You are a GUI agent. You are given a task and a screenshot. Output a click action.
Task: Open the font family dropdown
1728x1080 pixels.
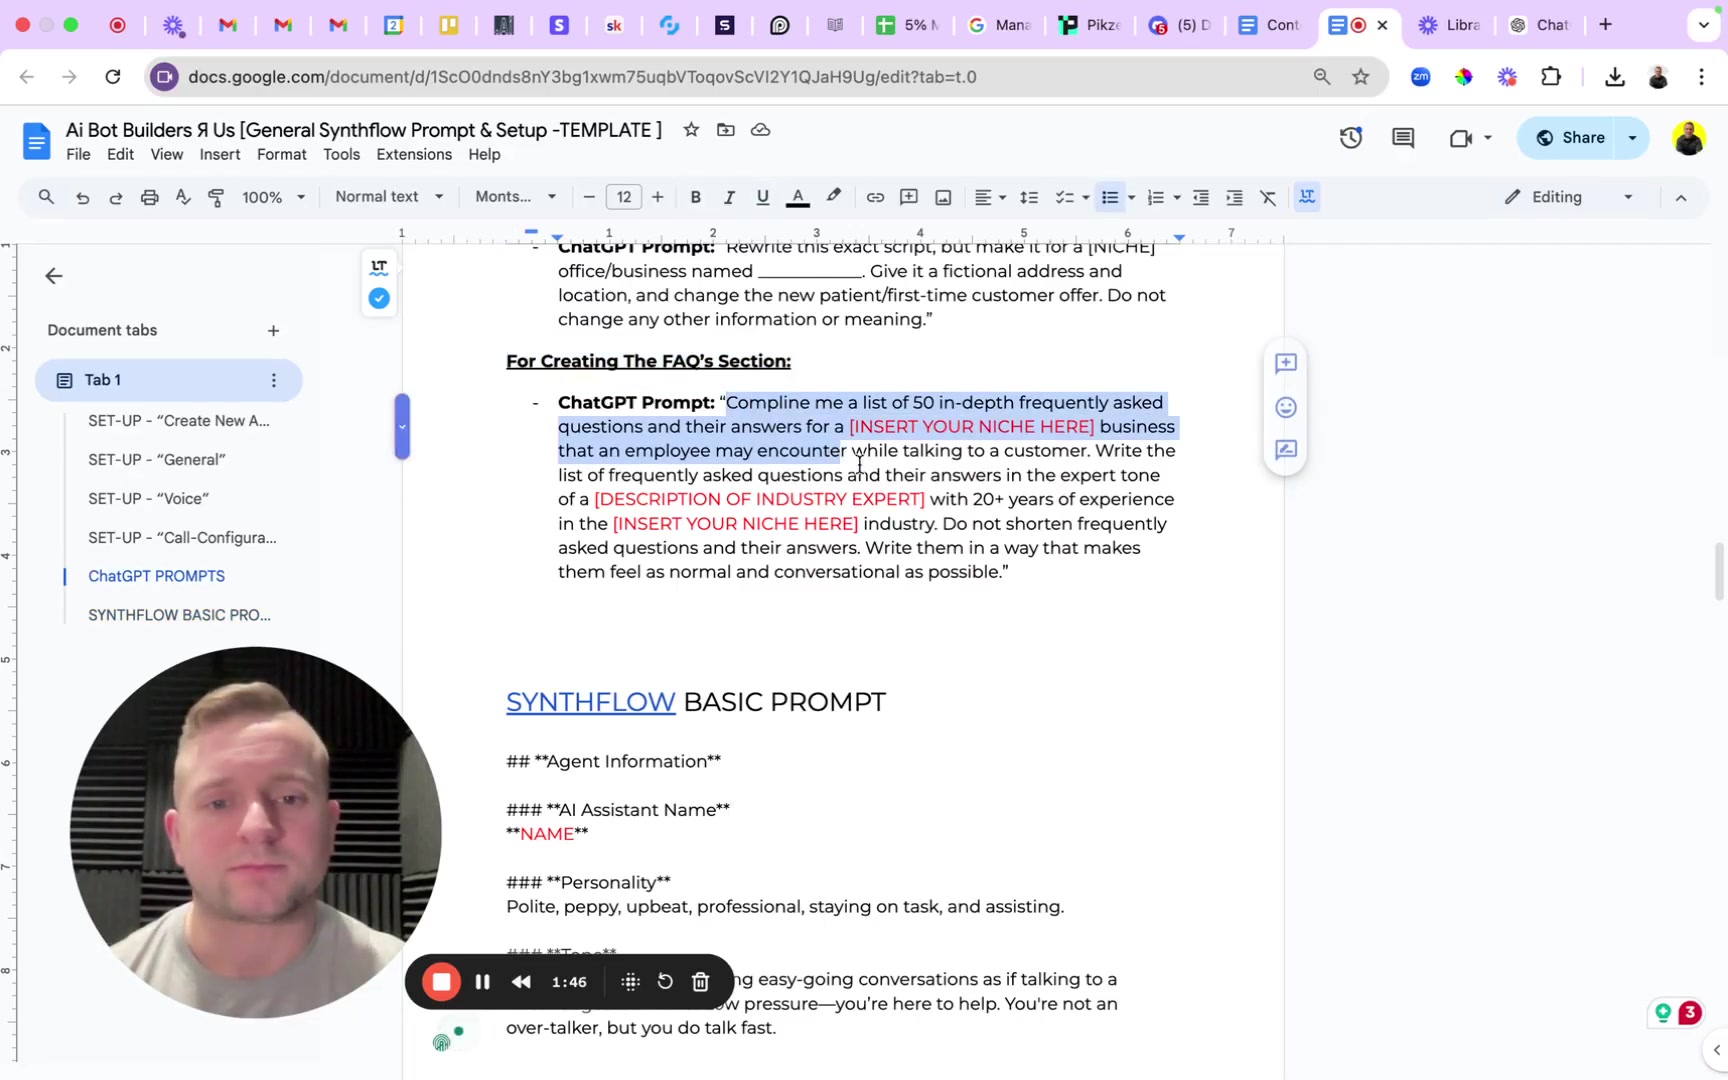tap(515, 197)
